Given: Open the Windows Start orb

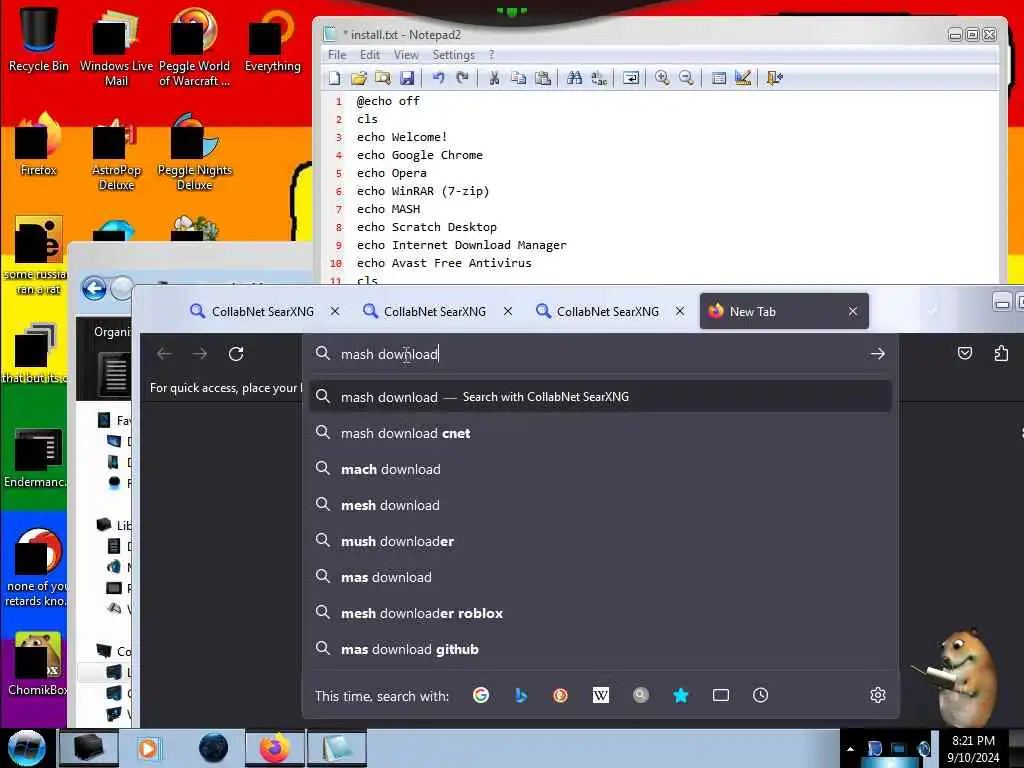Looking at the screenshot, I should coord(27,748).
